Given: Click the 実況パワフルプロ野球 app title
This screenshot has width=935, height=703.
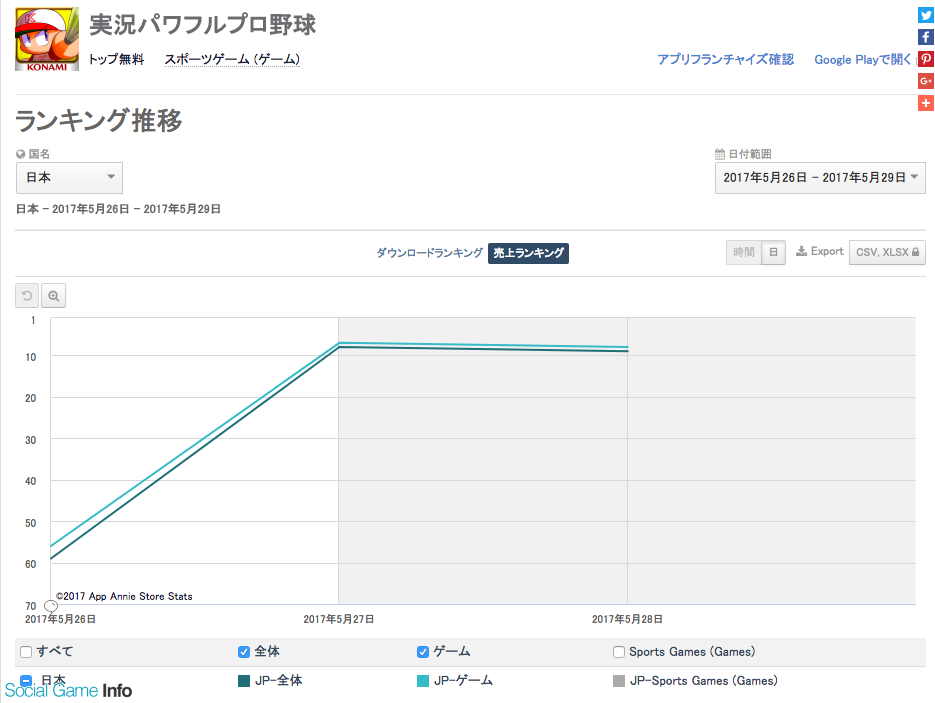Looking at the screenshot, I should coord(203,24).
